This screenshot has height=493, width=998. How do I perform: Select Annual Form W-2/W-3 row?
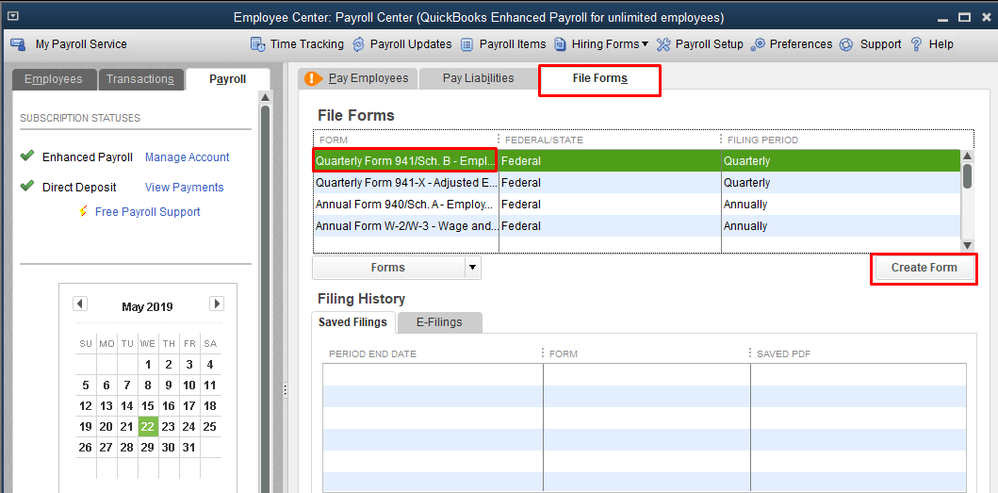[636, 226]
